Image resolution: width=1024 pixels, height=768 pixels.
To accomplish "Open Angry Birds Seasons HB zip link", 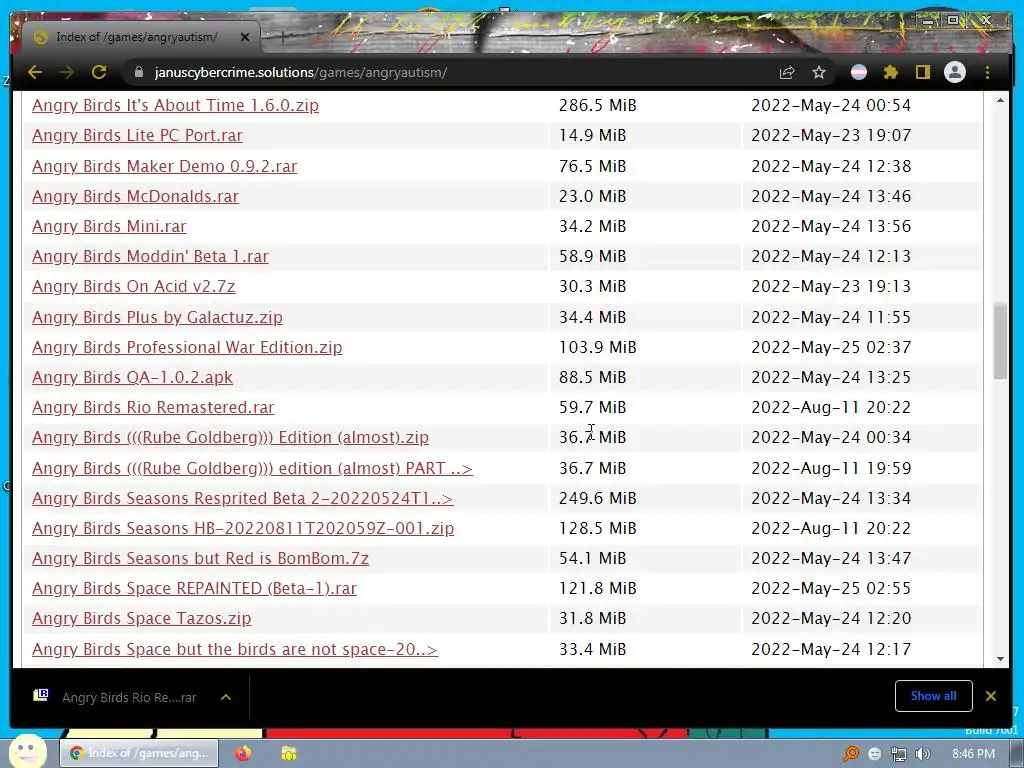I will tap(243, 528).
